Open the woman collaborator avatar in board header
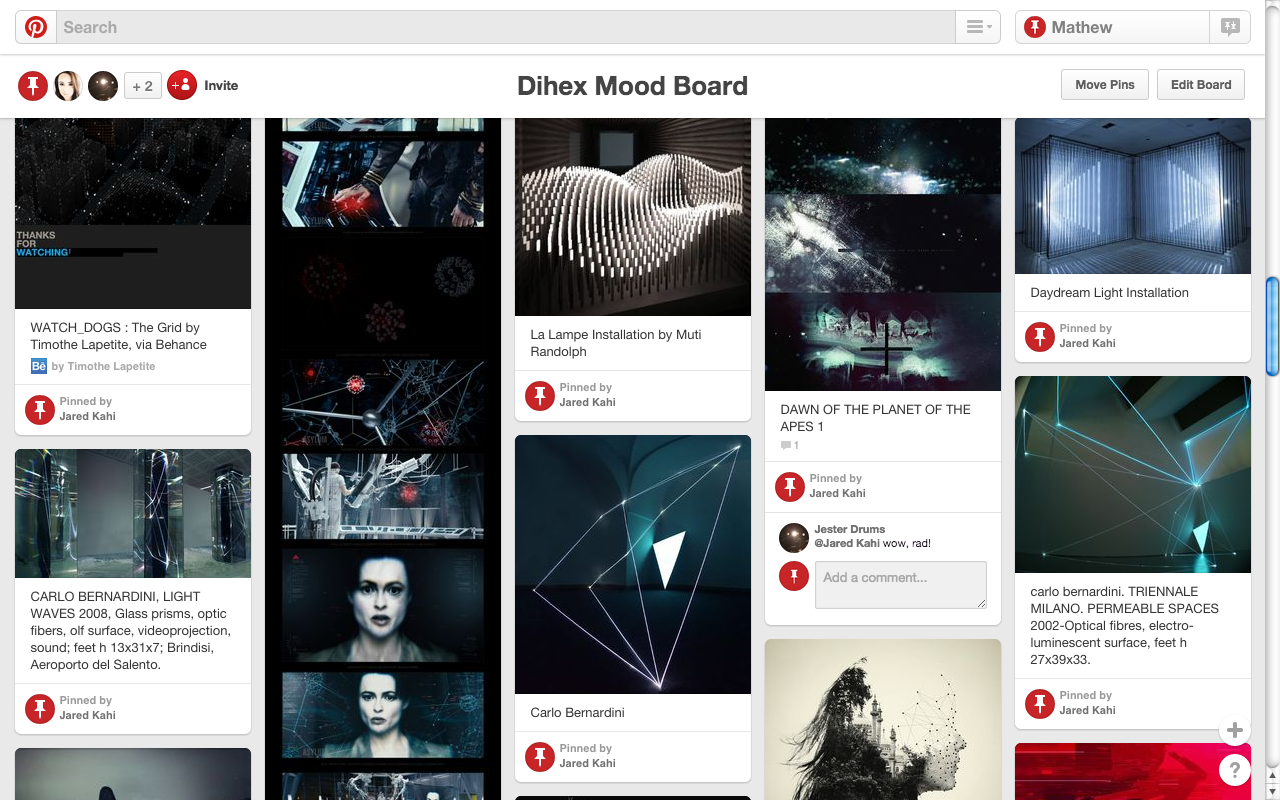Screen dimensions: 1280x800 pyautogui.click(x=68, y=86)
